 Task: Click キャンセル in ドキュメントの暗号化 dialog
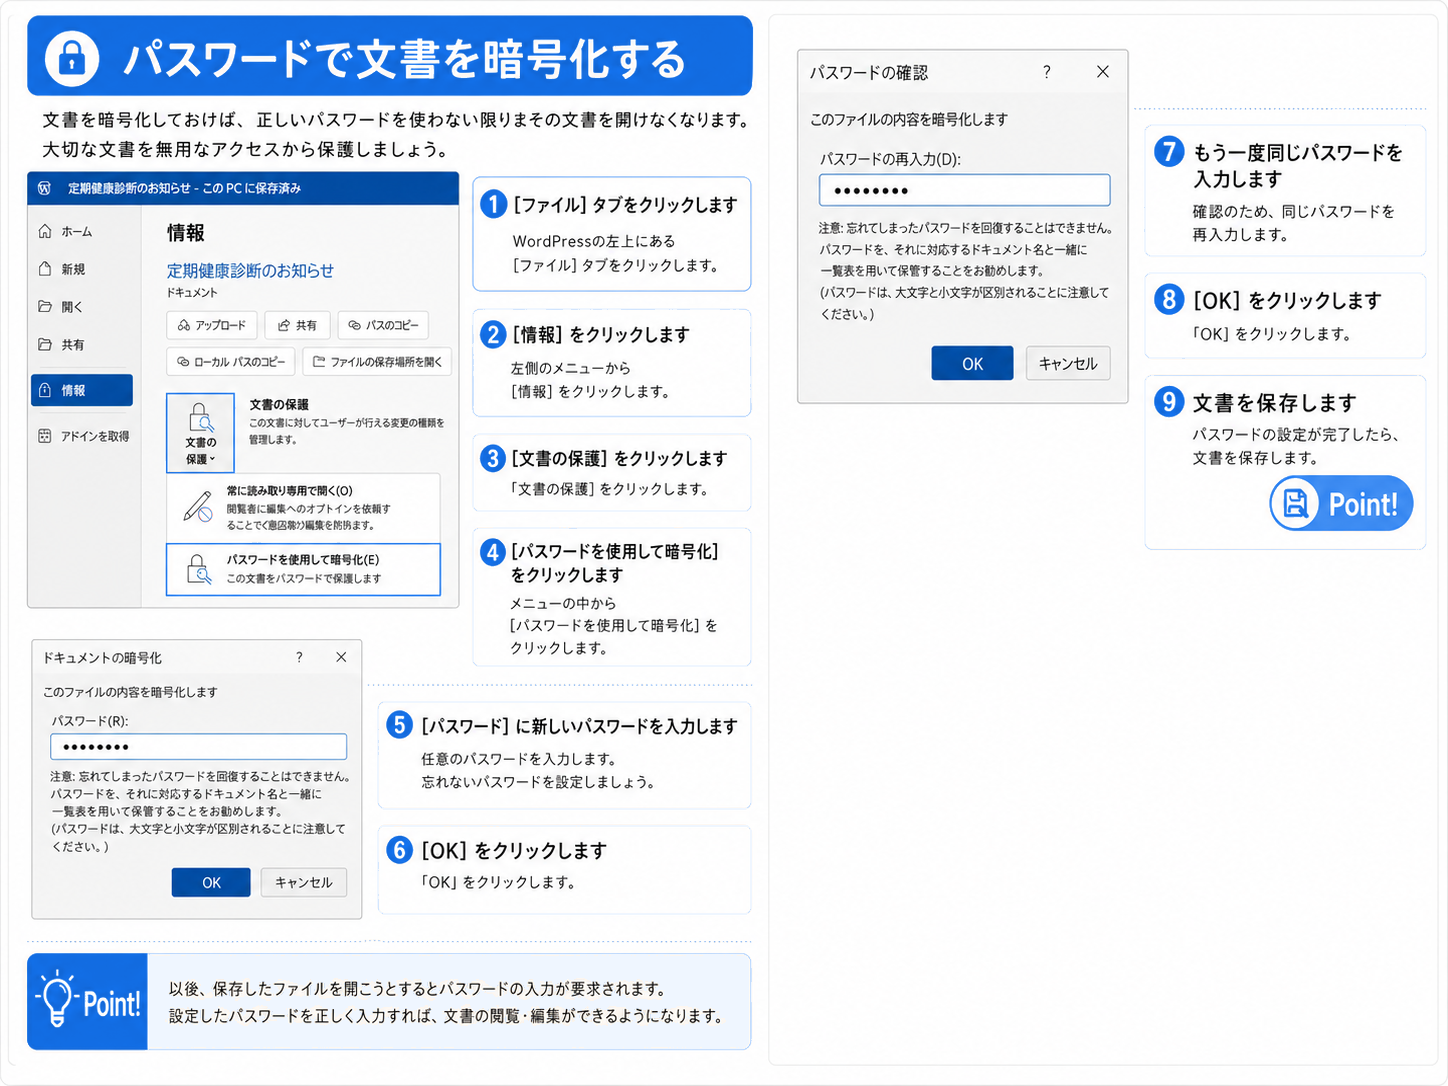click(304, 883)
